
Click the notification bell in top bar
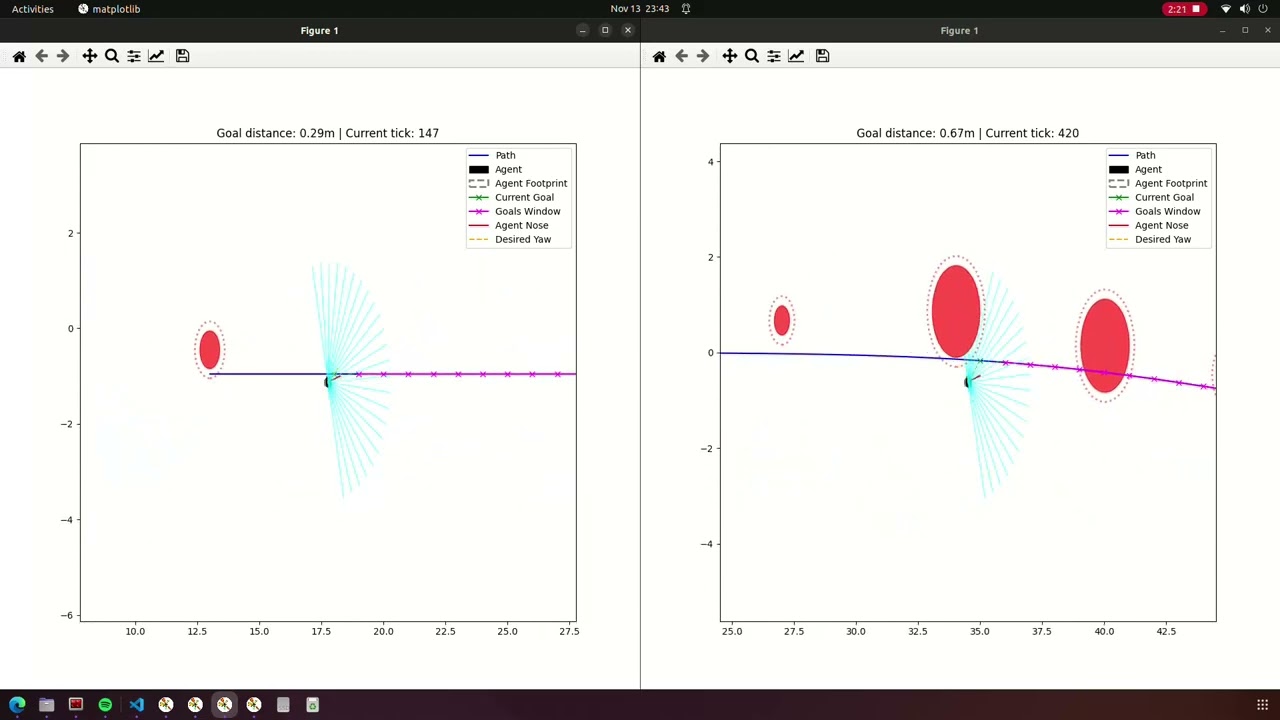point(686,9)
